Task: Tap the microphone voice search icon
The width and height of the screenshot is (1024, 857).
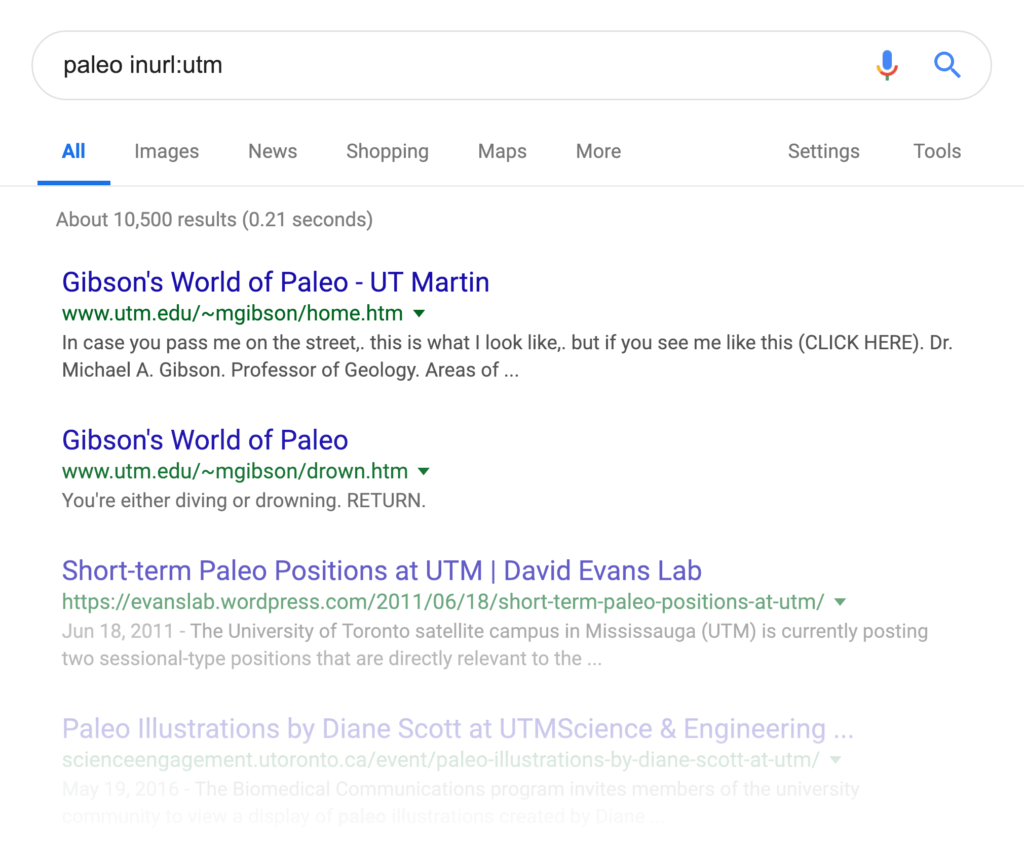Action: tap(886, 64)
